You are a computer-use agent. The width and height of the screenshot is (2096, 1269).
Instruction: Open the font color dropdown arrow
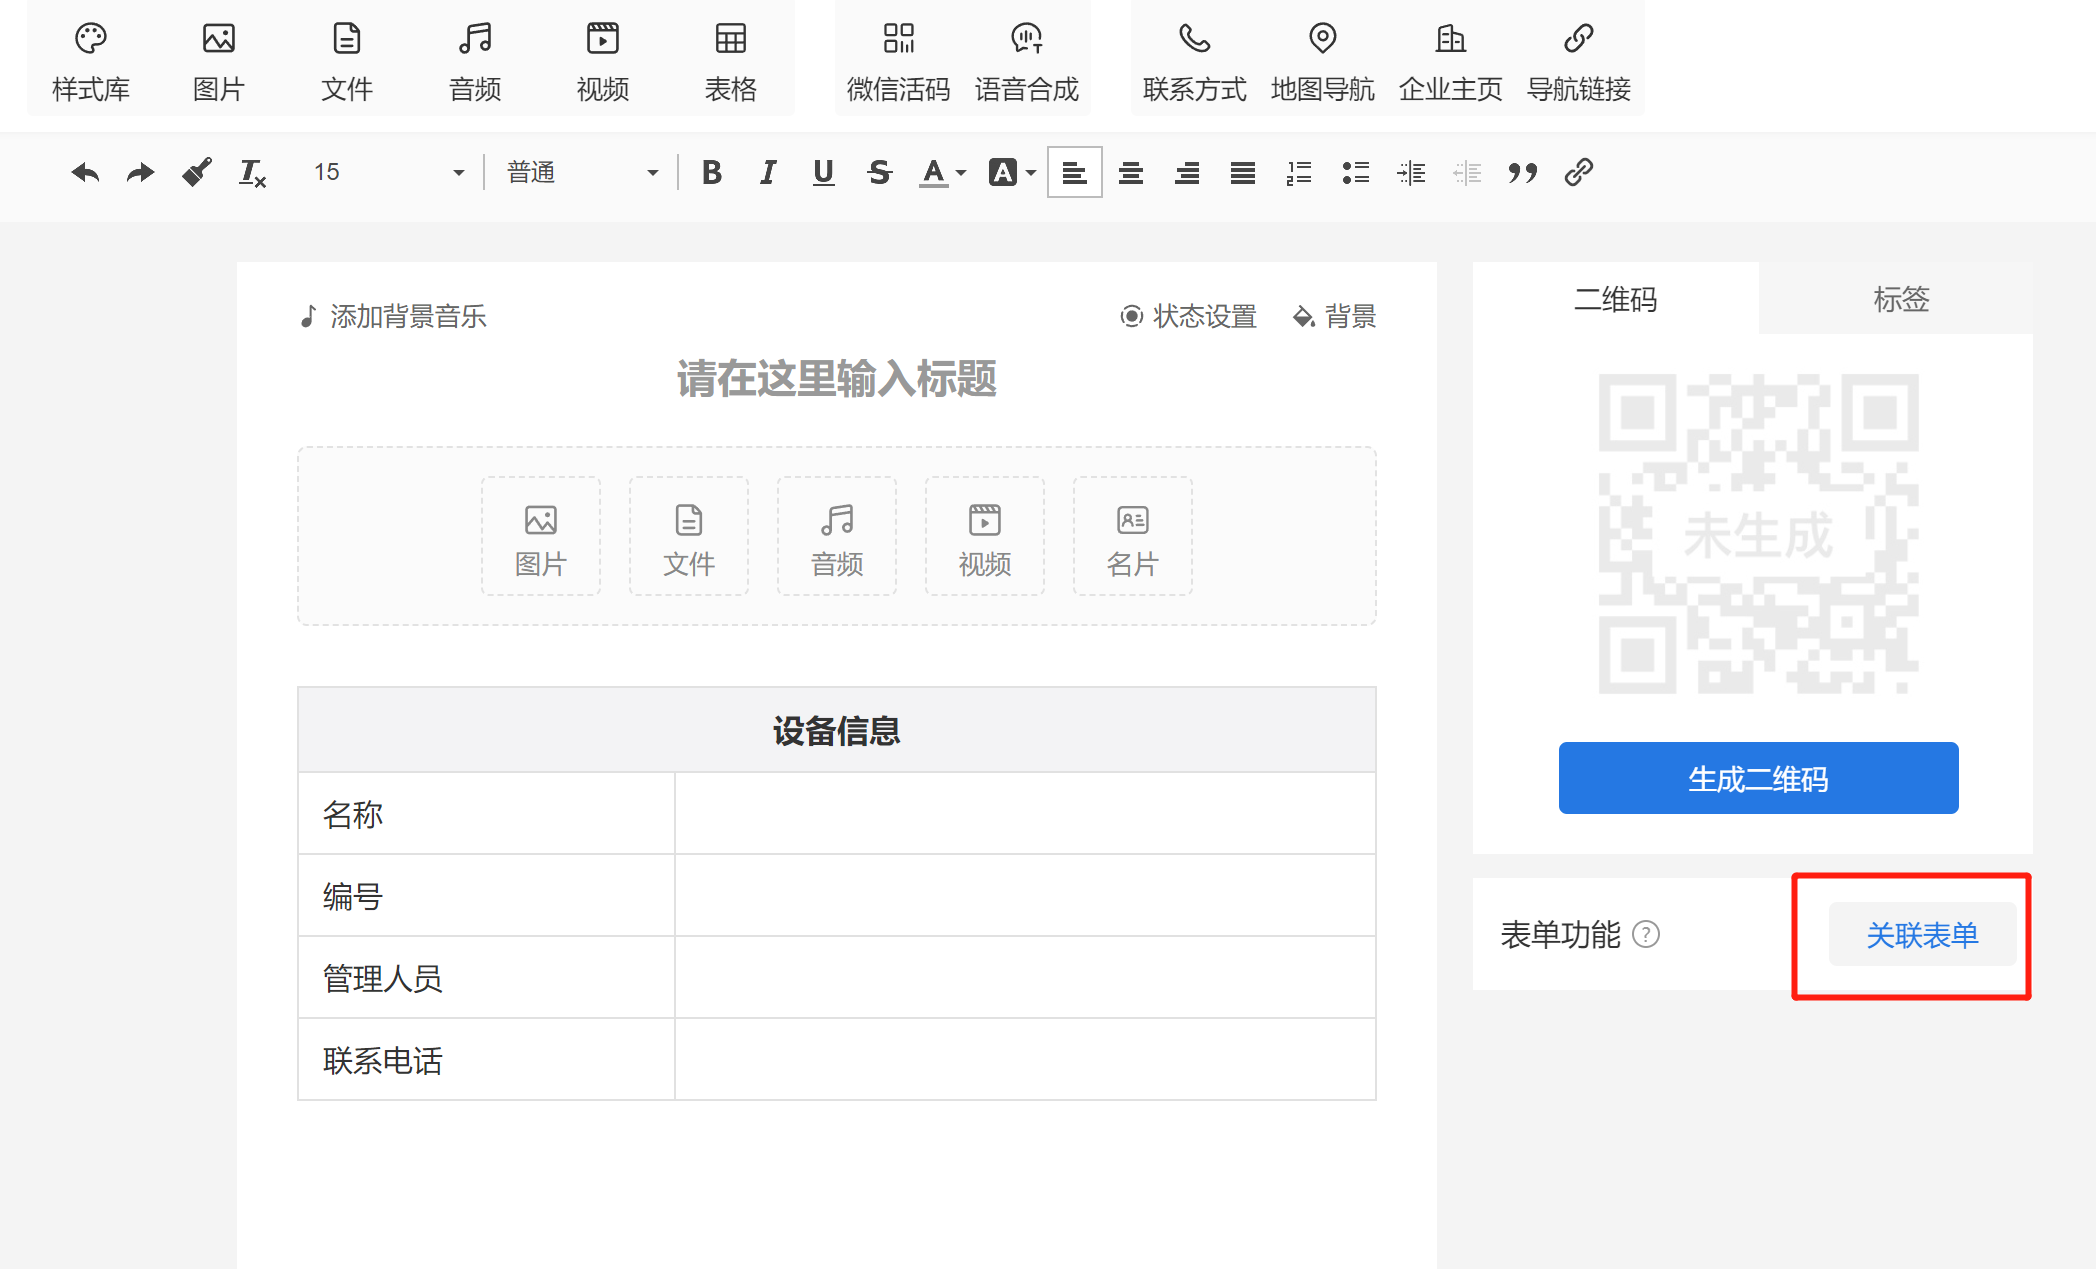[x=961, y=173]
